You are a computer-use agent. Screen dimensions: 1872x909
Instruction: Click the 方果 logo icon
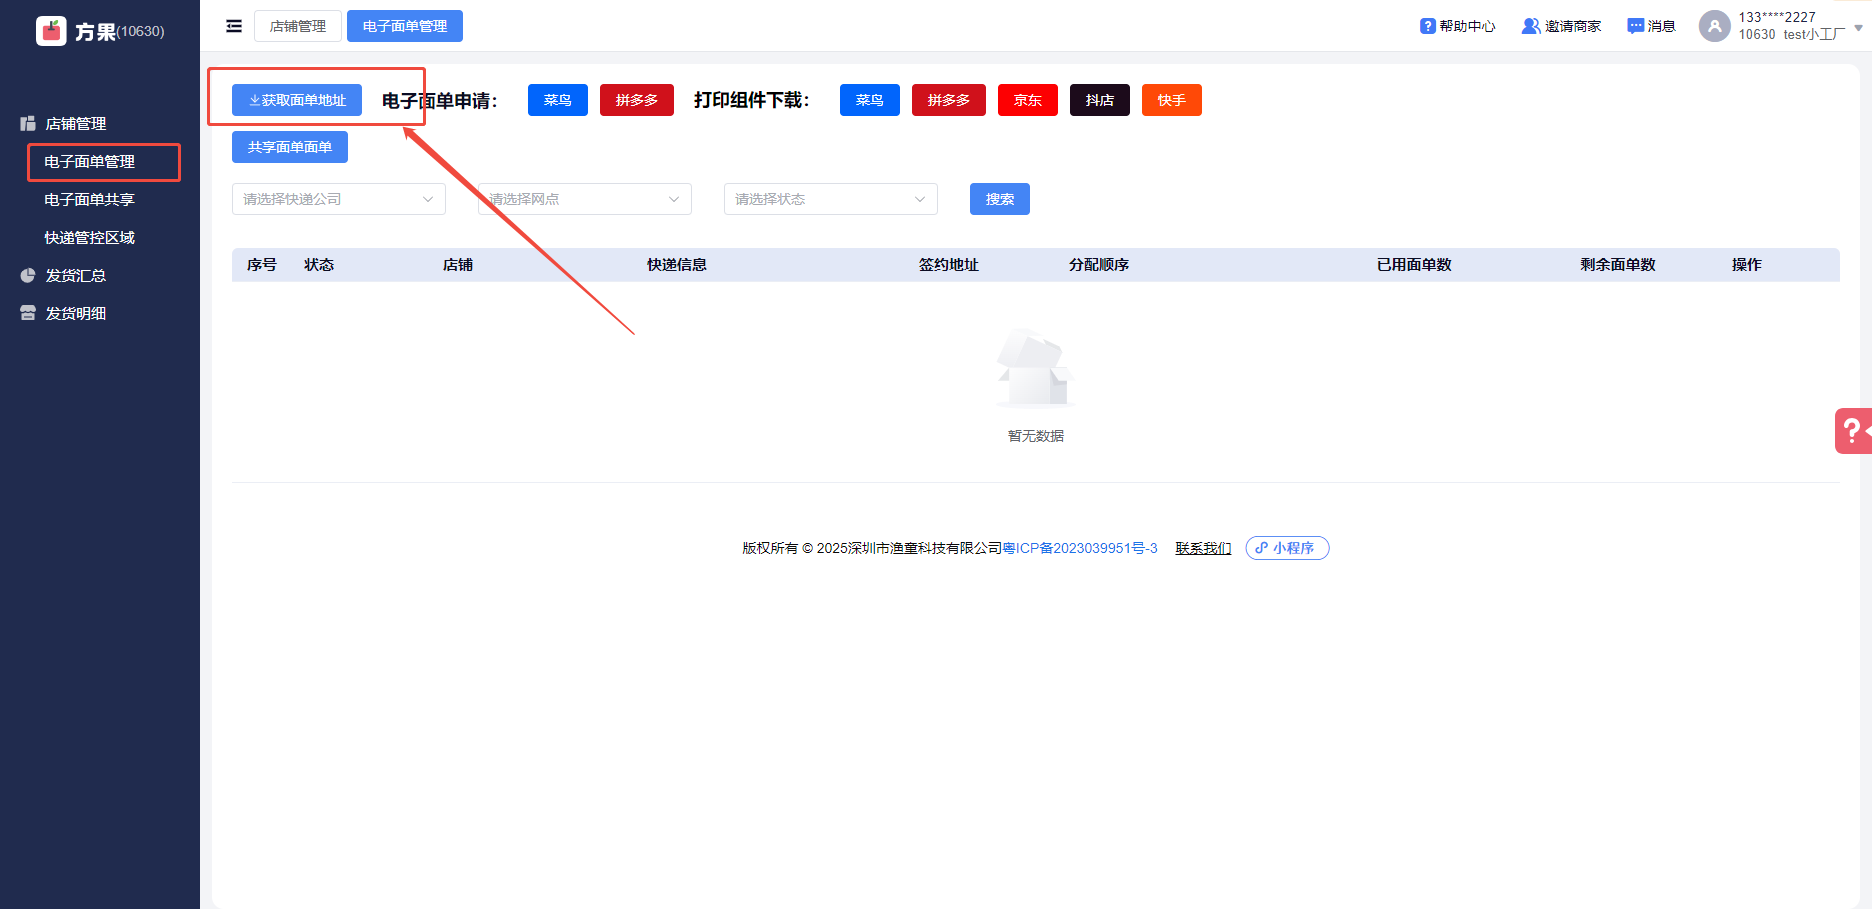[51, 31]
